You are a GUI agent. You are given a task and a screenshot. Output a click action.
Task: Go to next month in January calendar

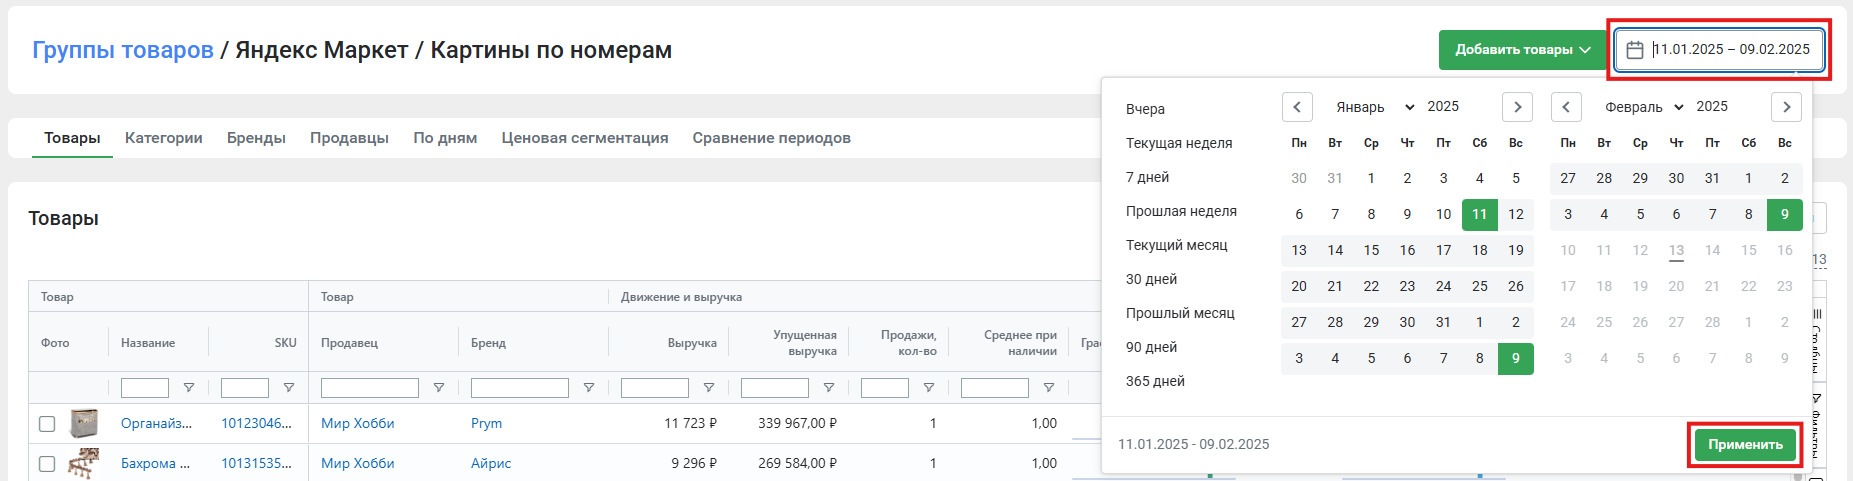pyautogui.click(x=1517, y=107)
